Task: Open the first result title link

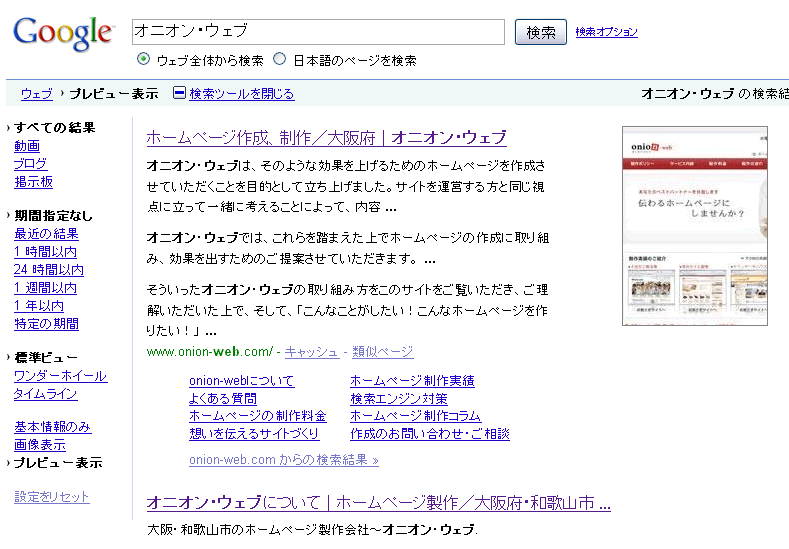Action: point(326,137)
